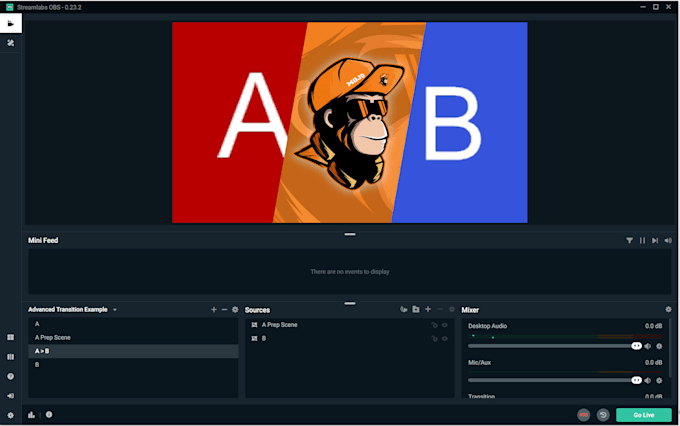
Task: Mute the Mic/Aux speaker icon
Action: 647,380
